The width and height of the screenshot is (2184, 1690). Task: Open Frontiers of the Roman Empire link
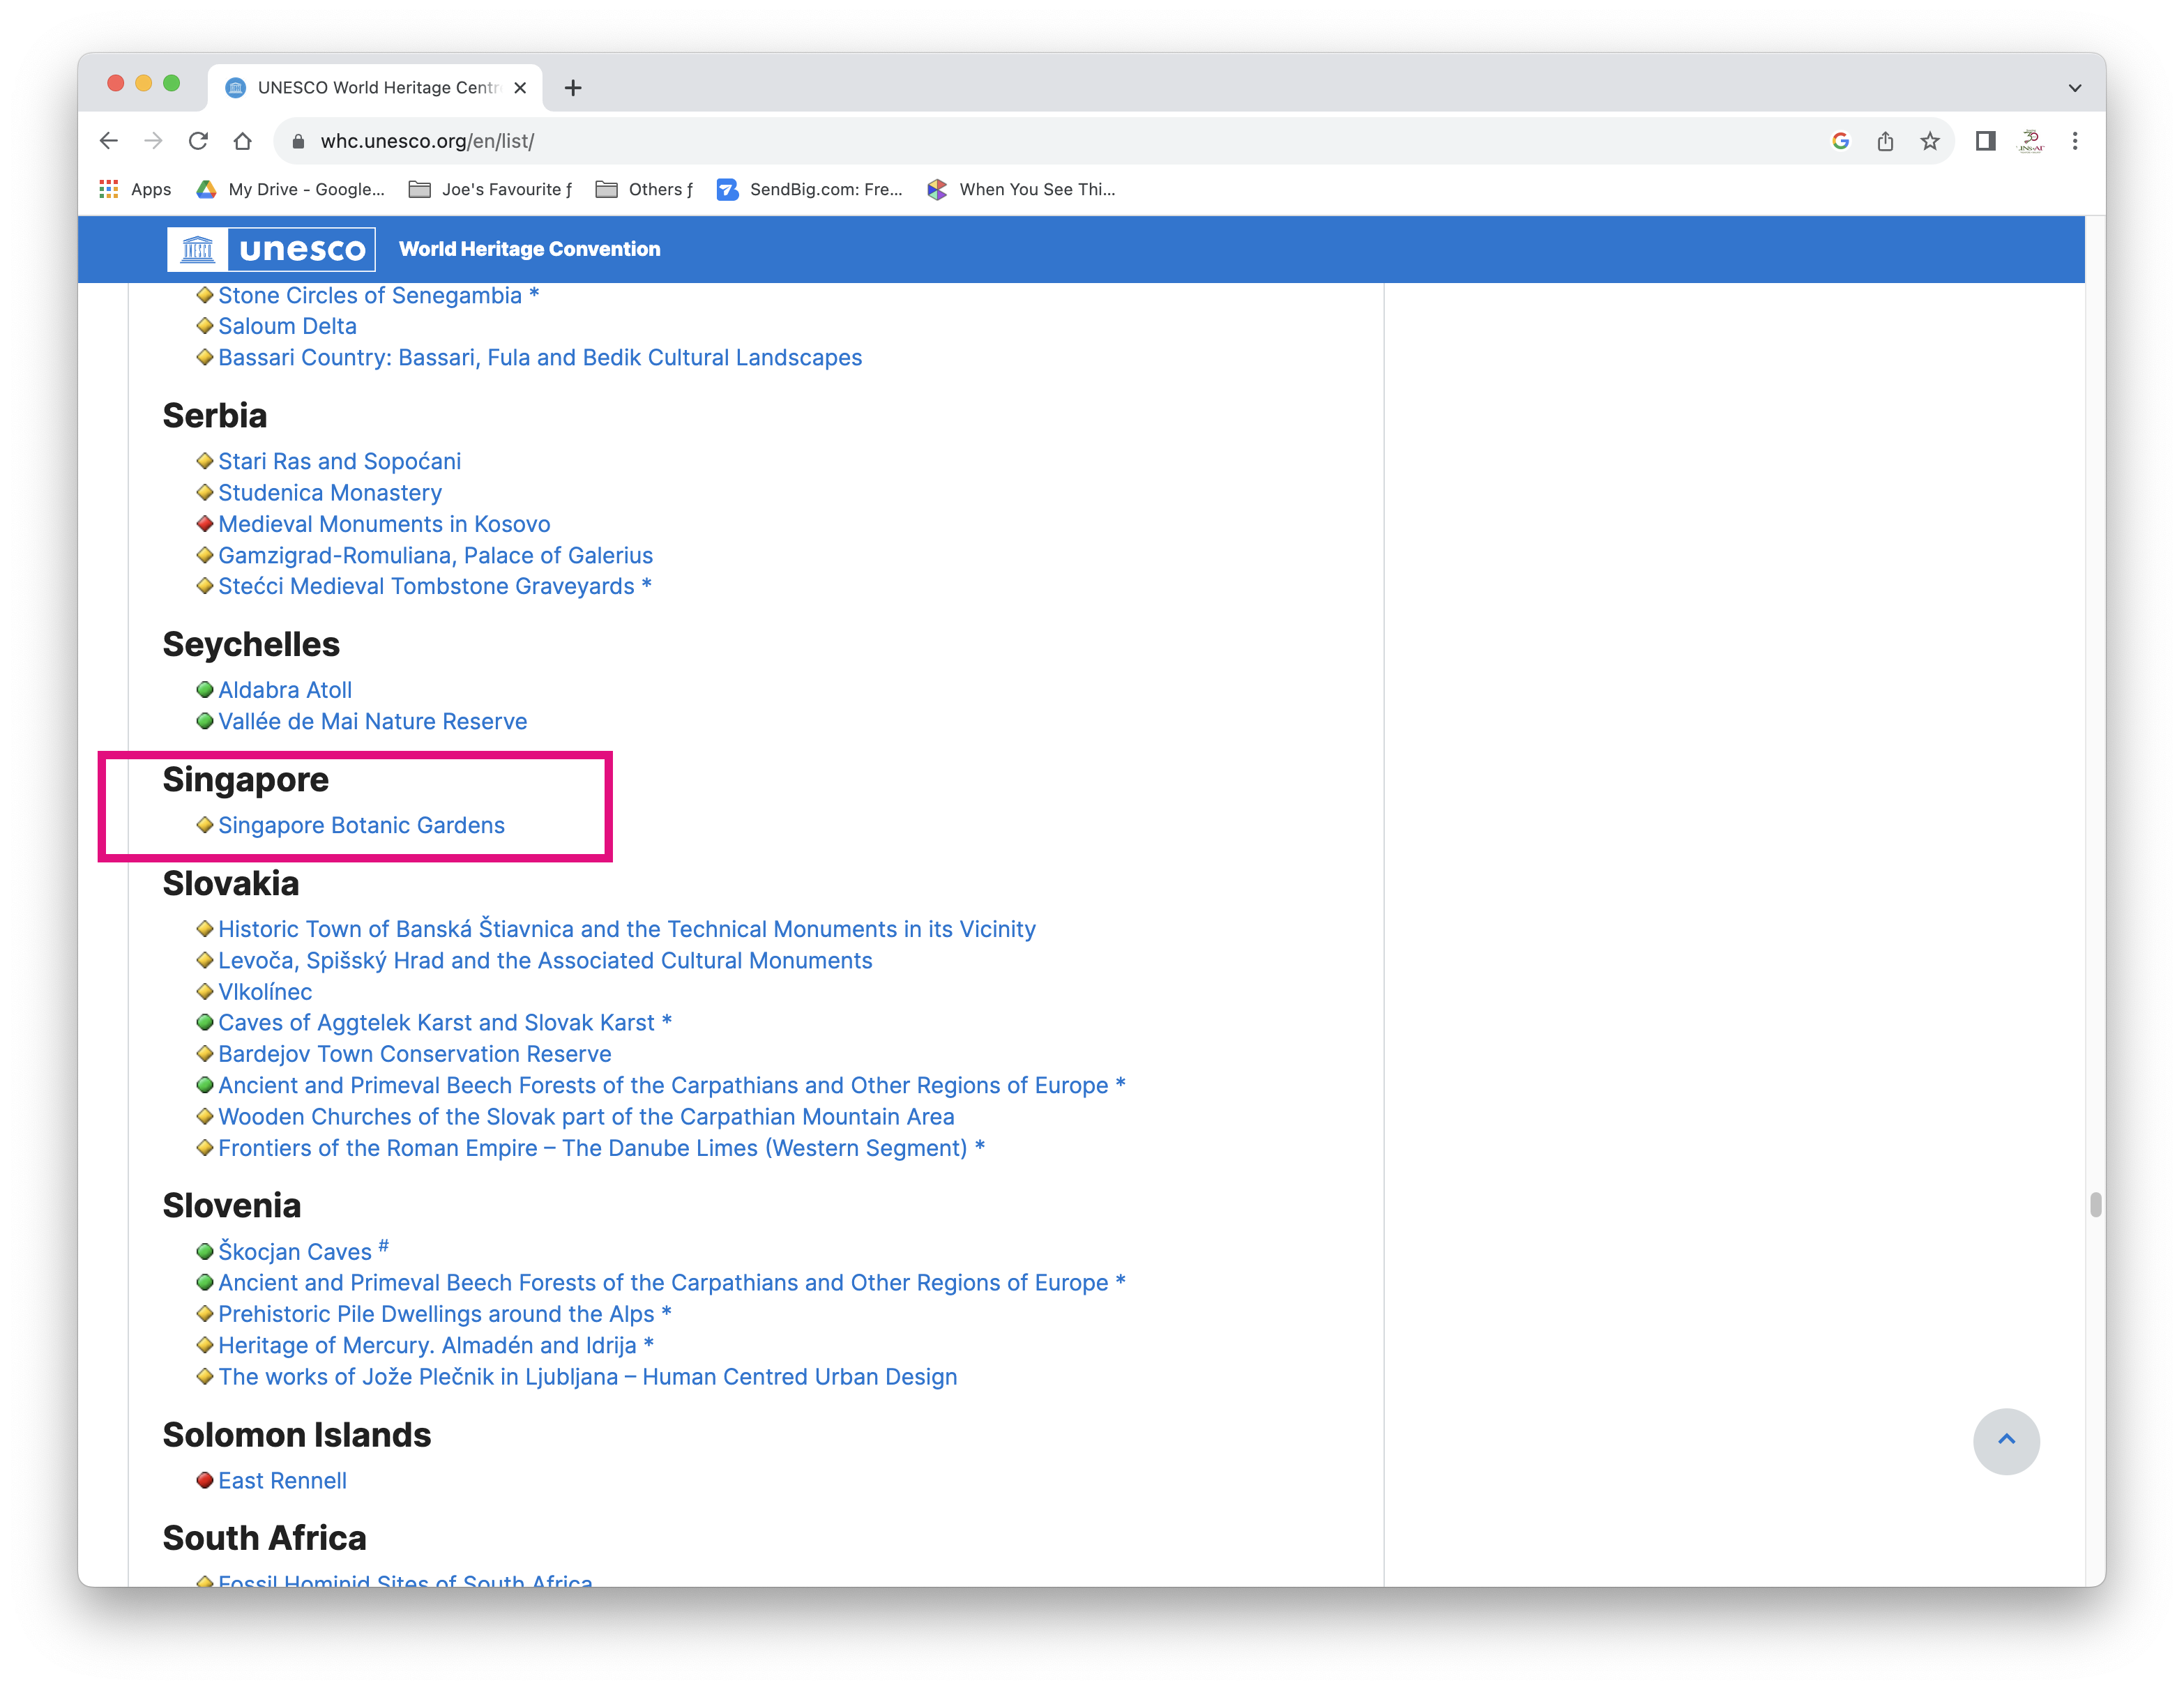click(601, 1147)
